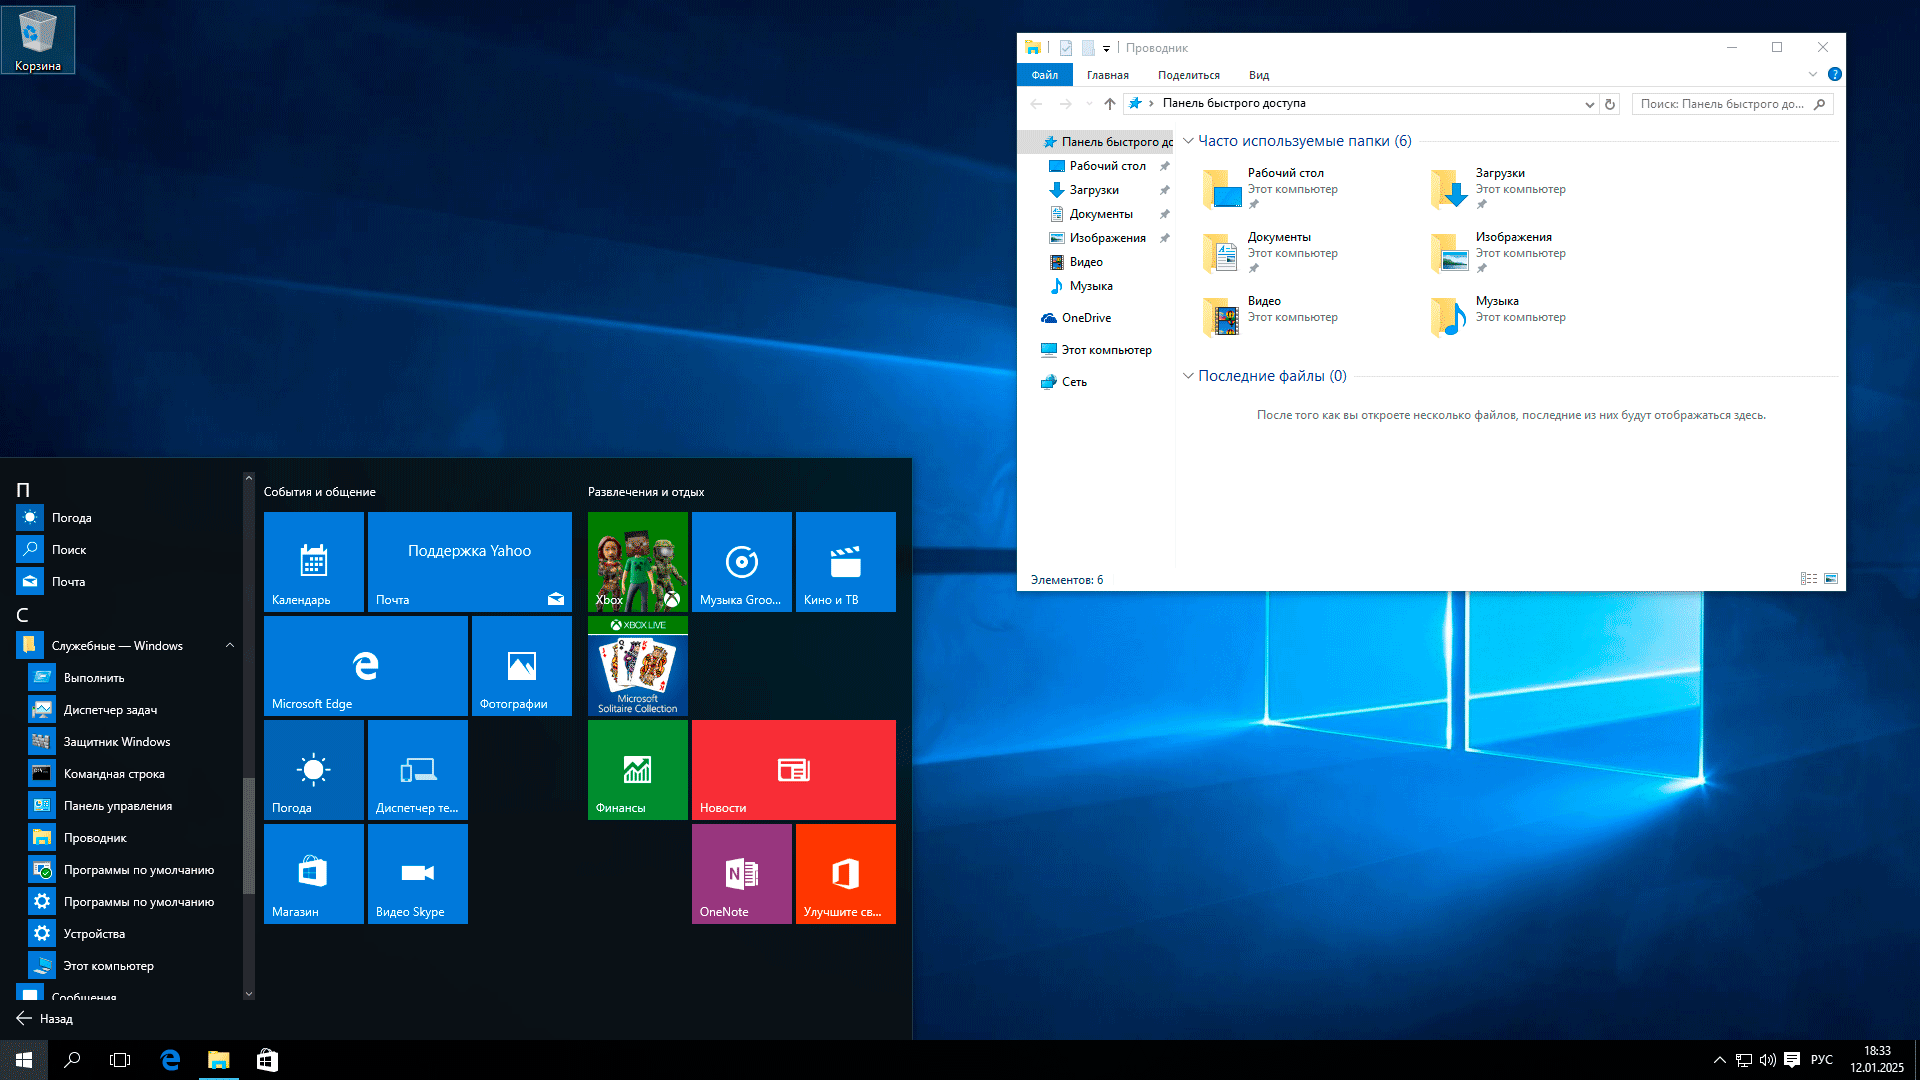1920x1080 pixels.
Task: Open Task Manager from Start apps list
Action: (110, 710)
